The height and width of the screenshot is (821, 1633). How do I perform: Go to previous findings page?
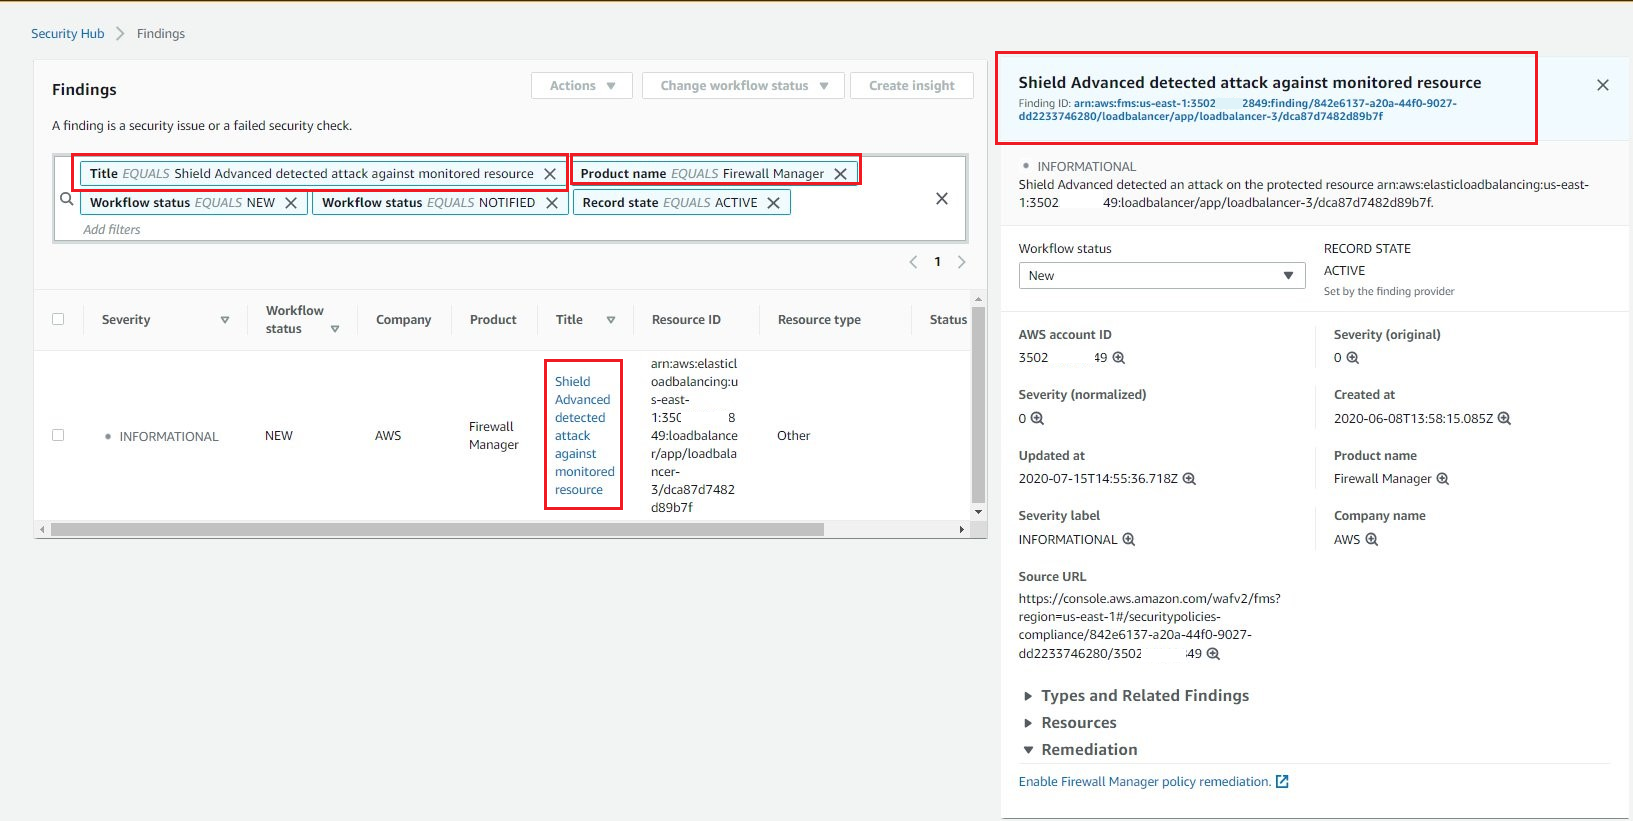point(913,262)
